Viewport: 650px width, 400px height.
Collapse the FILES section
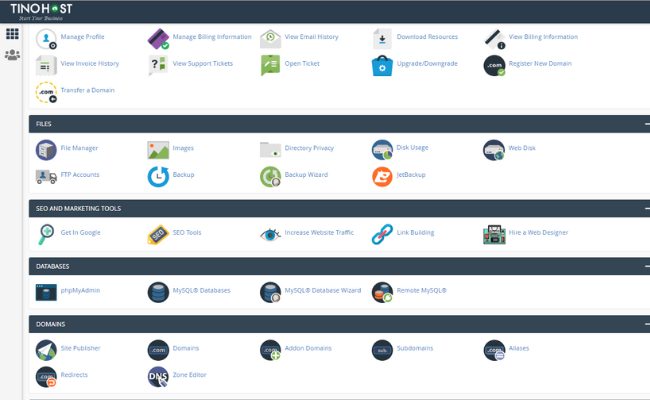(647, 124)
